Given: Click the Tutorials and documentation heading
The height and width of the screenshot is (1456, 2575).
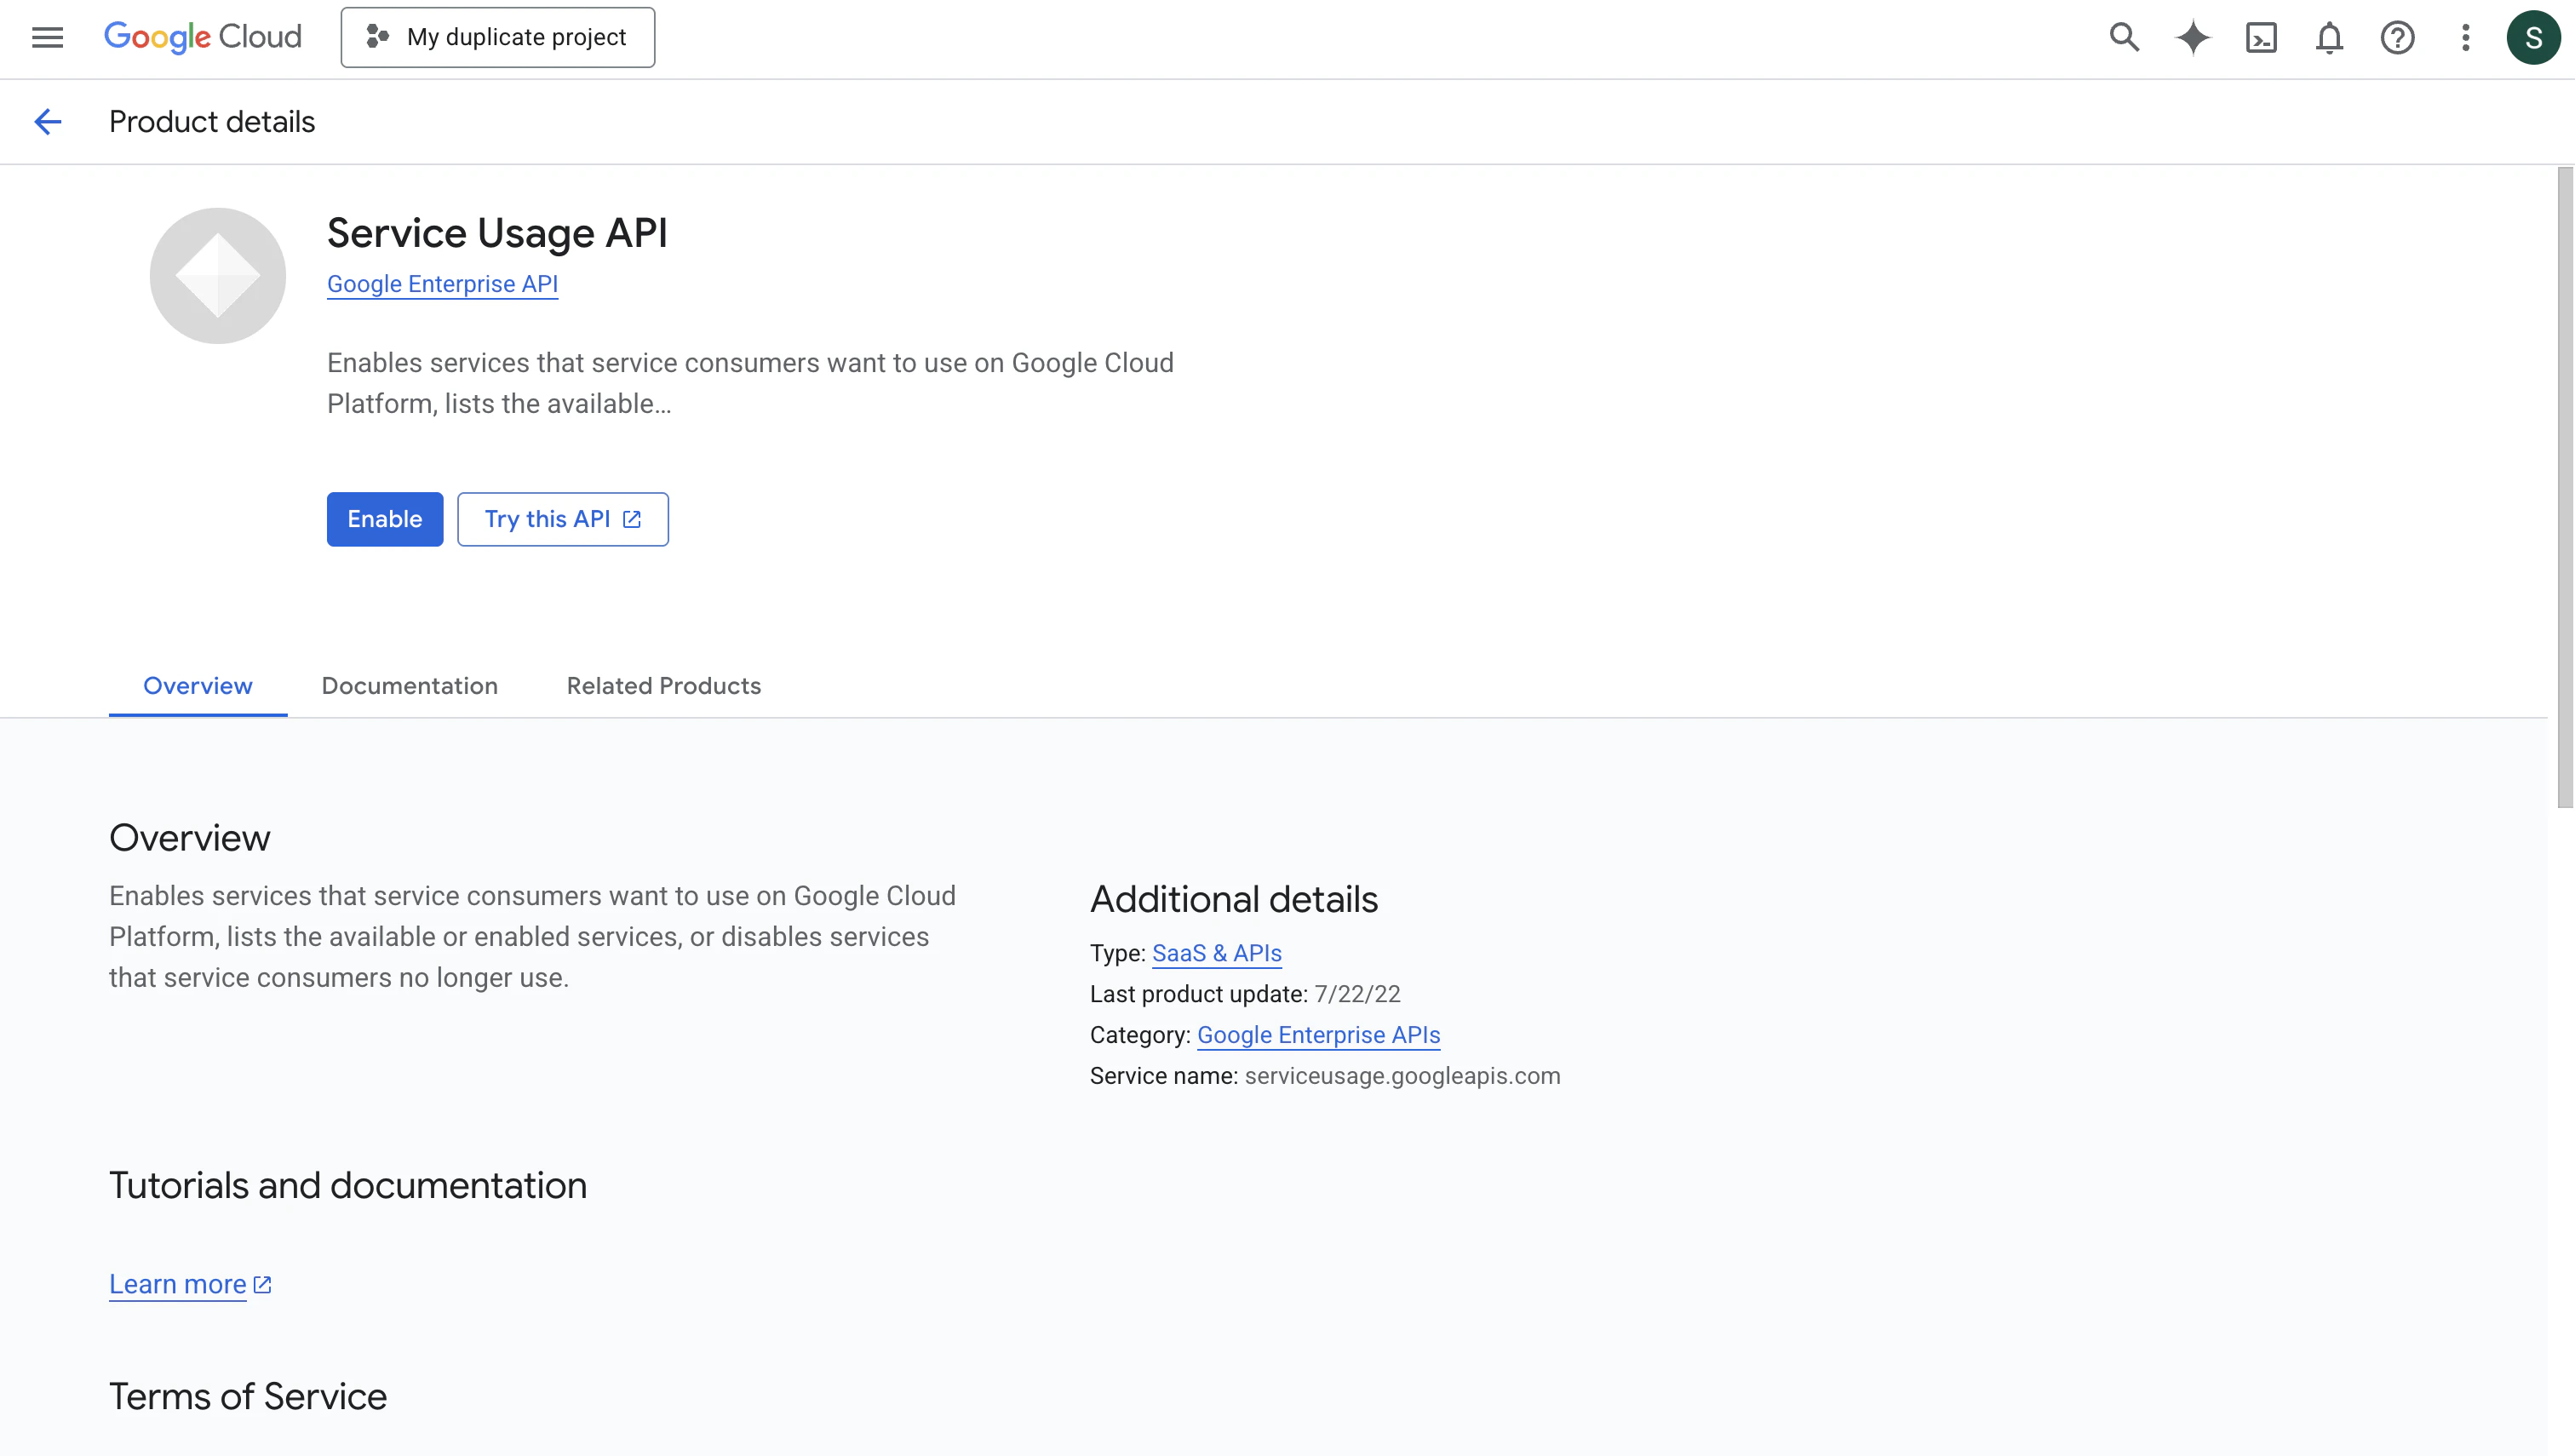Looking at the screenshot, I should [348, 1185].
